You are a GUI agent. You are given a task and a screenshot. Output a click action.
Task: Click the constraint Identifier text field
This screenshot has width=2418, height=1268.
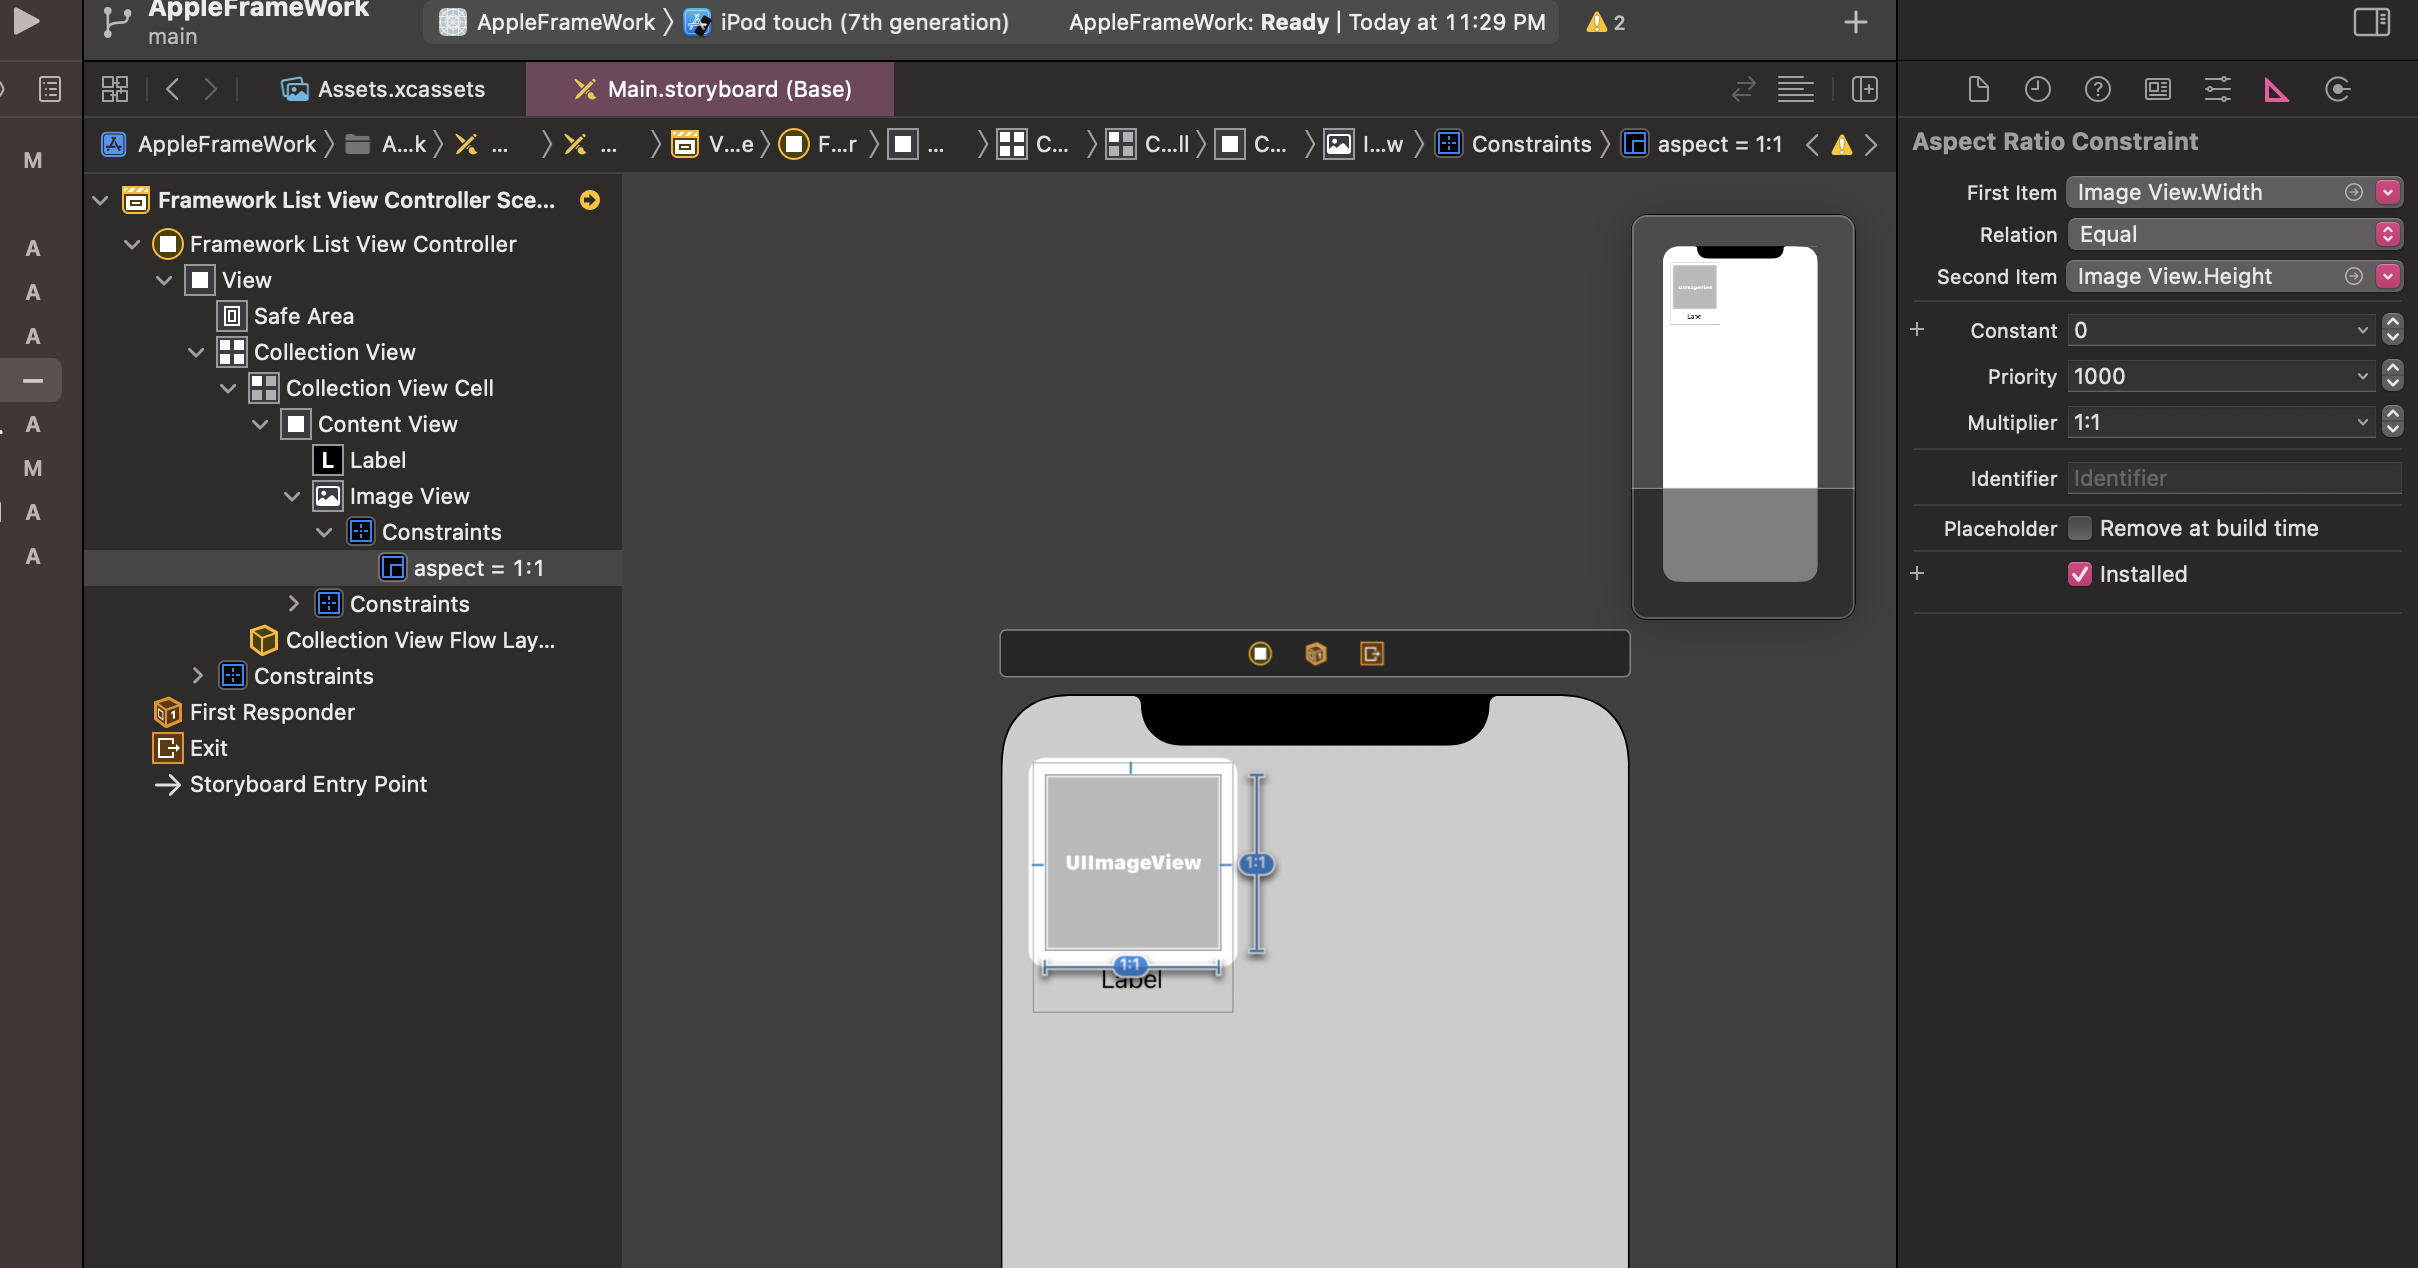click(x=2233, y=478)
